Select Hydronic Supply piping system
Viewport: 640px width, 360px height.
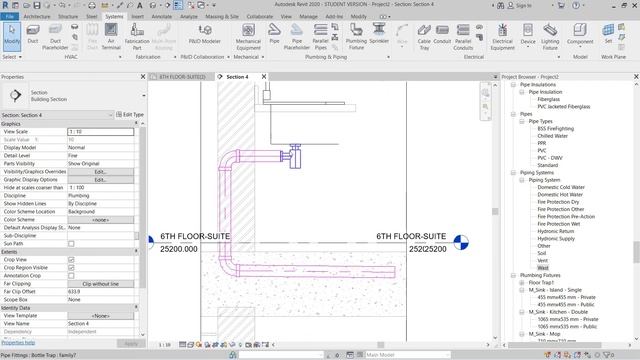coord(556,239)
